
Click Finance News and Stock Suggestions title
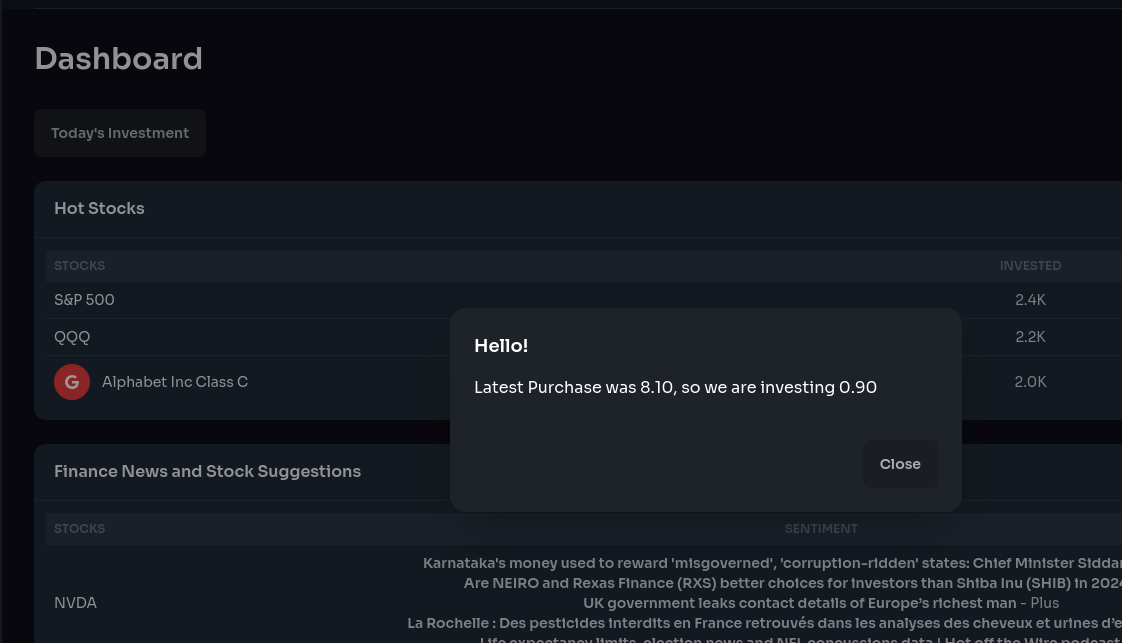pyautogui.click(x=207, y=471)
